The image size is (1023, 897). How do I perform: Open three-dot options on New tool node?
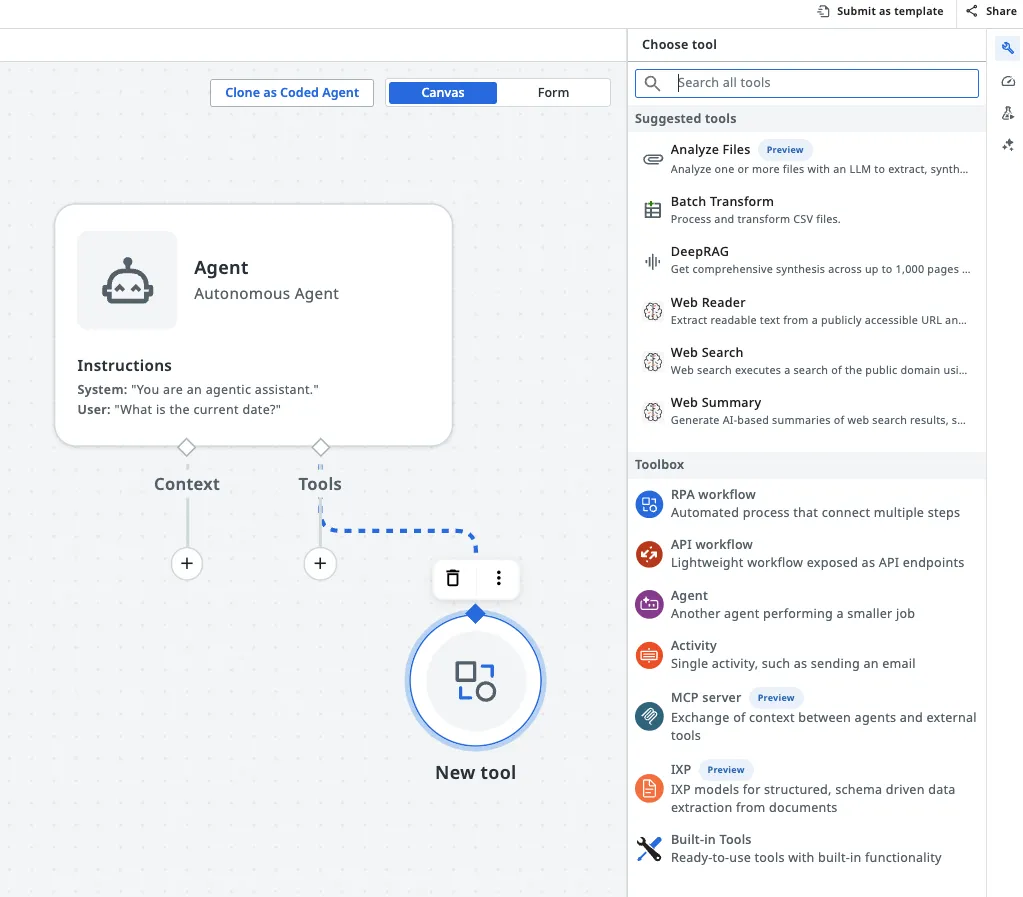coord(498,578)
